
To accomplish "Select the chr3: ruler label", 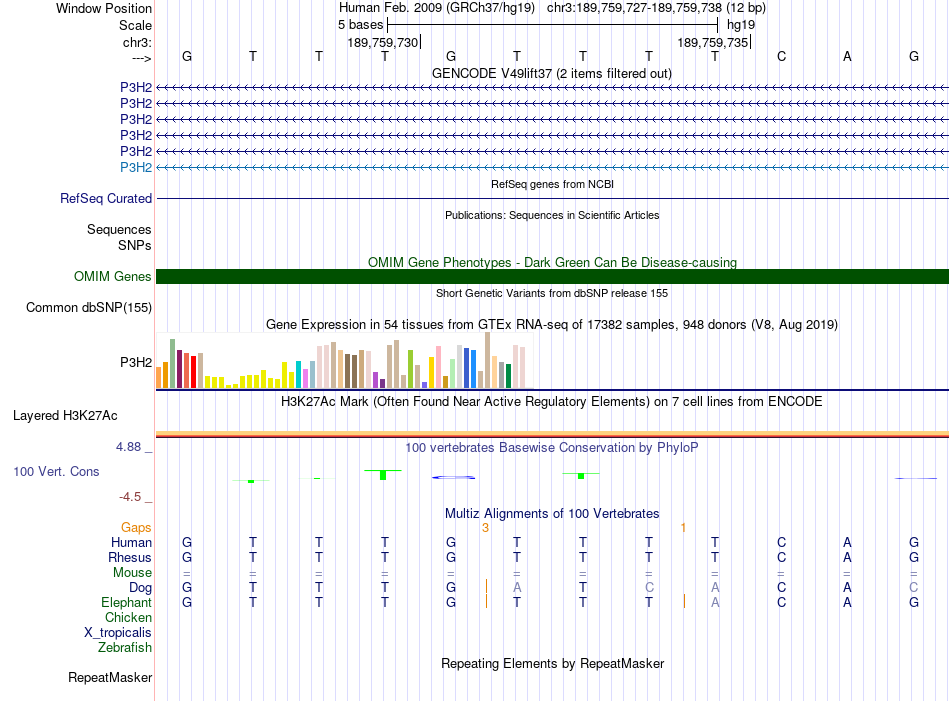I will pyautogui.click(x=137, y=42).
